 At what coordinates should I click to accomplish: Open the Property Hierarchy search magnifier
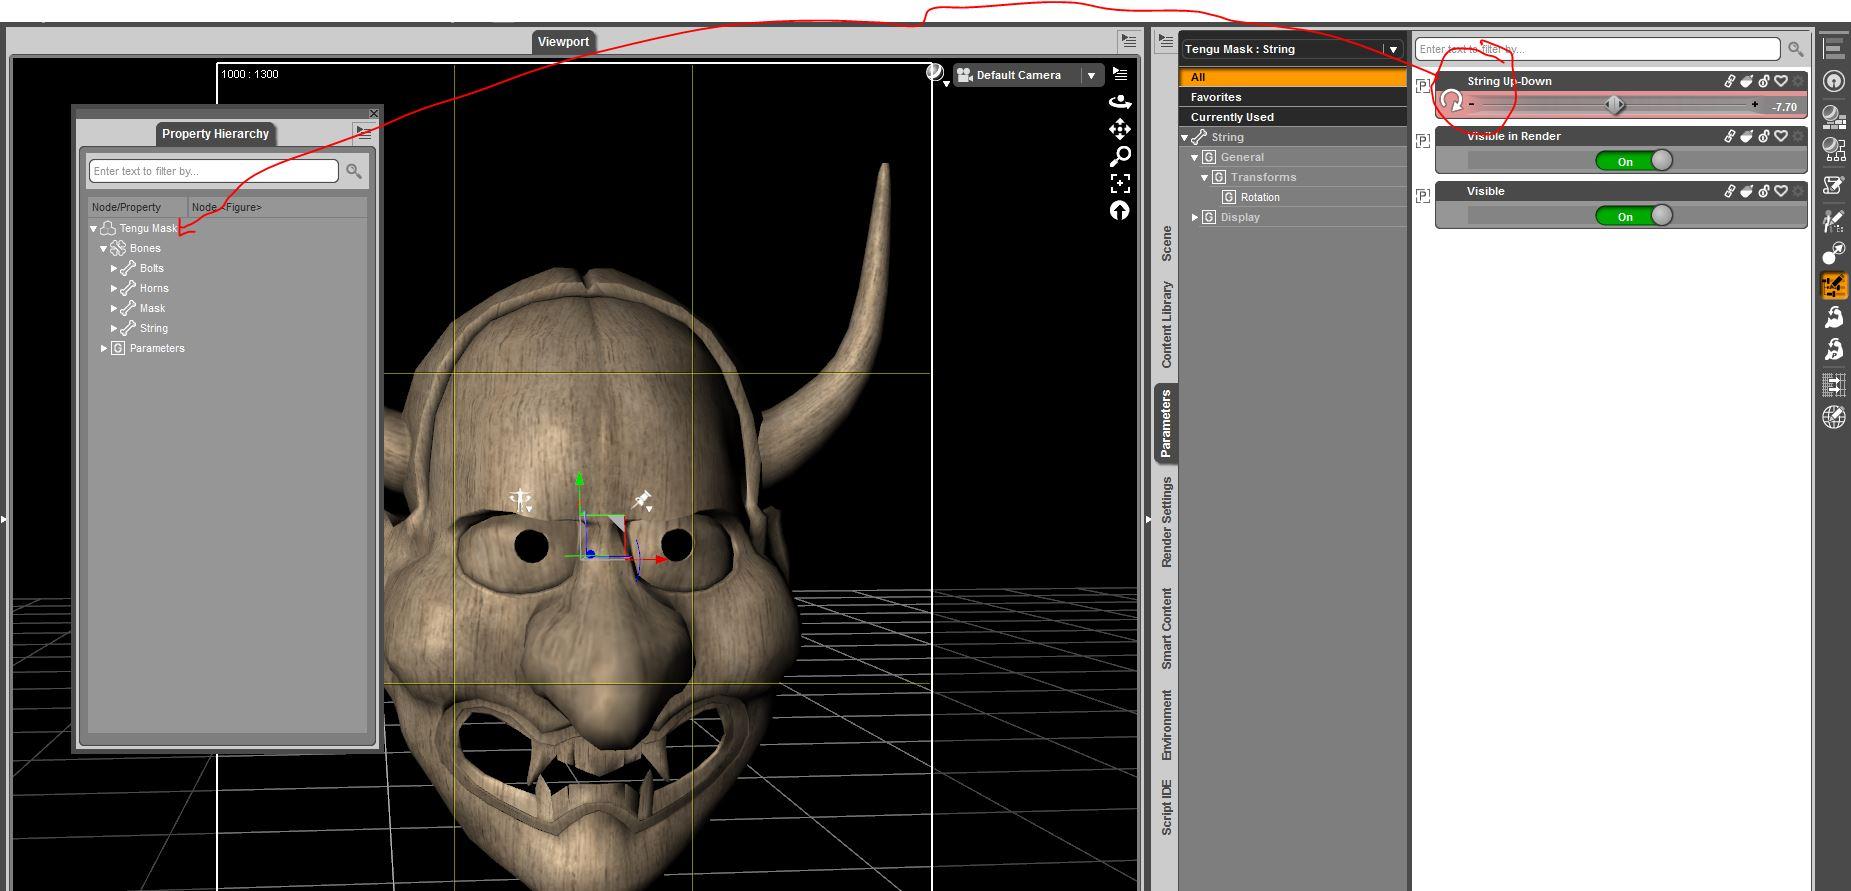[x=354, y=171]
